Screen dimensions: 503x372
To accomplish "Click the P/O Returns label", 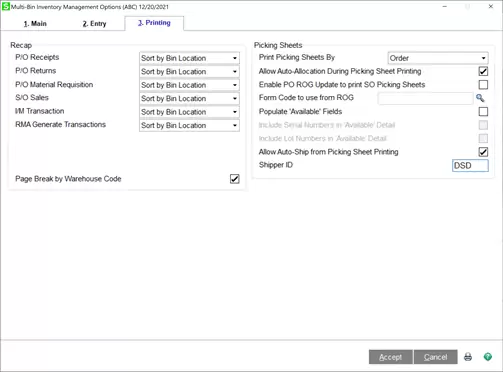I will (x=36, y=71).
